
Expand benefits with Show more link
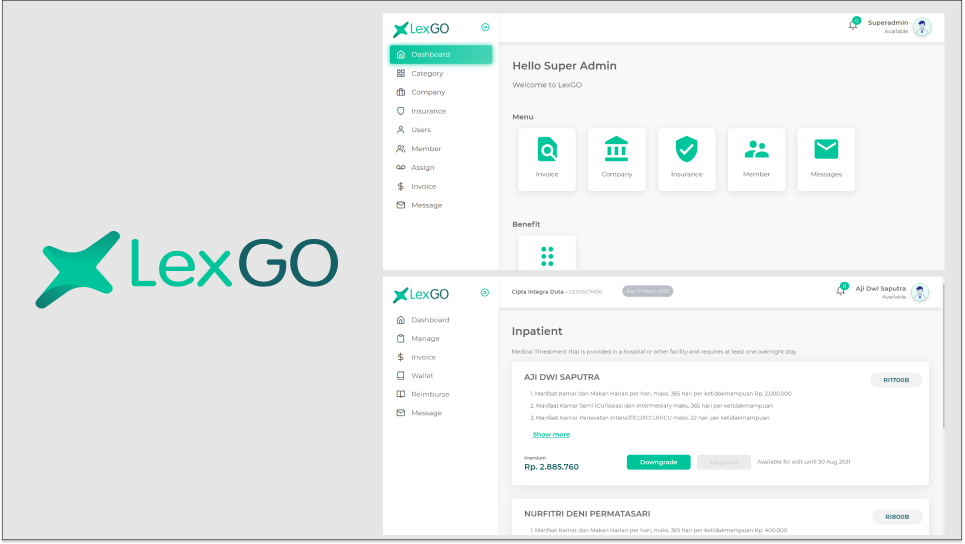click(551, 434)
